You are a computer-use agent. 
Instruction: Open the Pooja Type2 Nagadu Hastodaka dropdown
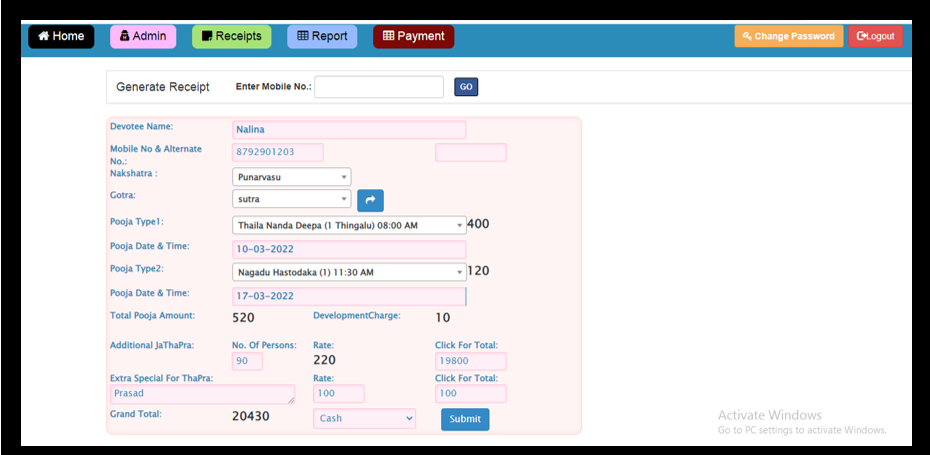[x=349, y=272]
